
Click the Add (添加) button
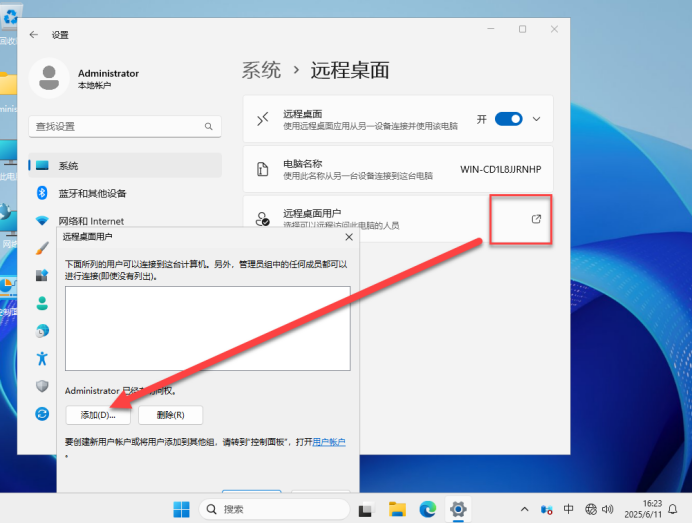(98, 414)
